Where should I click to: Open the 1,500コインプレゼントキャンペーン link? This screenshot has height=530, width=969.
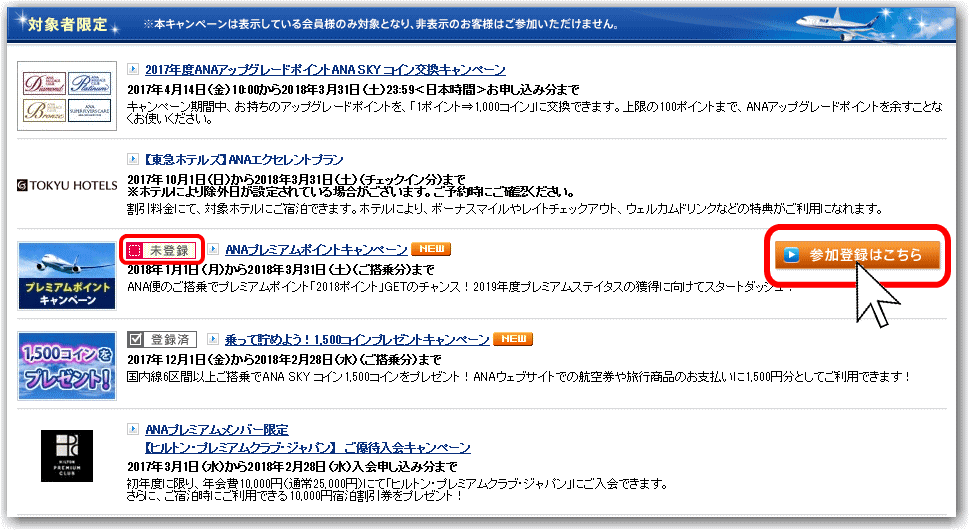tap(357, 339)
